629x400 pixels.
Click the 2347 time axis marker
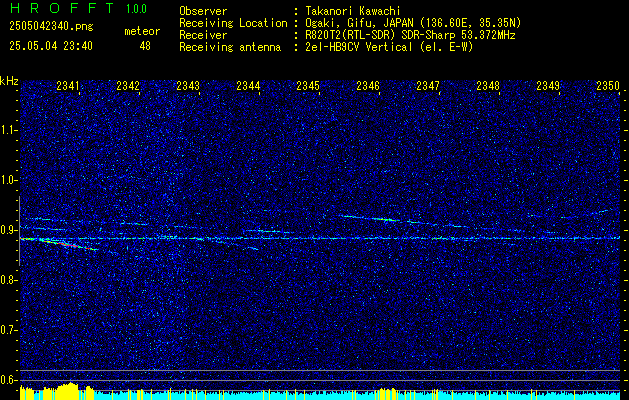coord(428,86)
